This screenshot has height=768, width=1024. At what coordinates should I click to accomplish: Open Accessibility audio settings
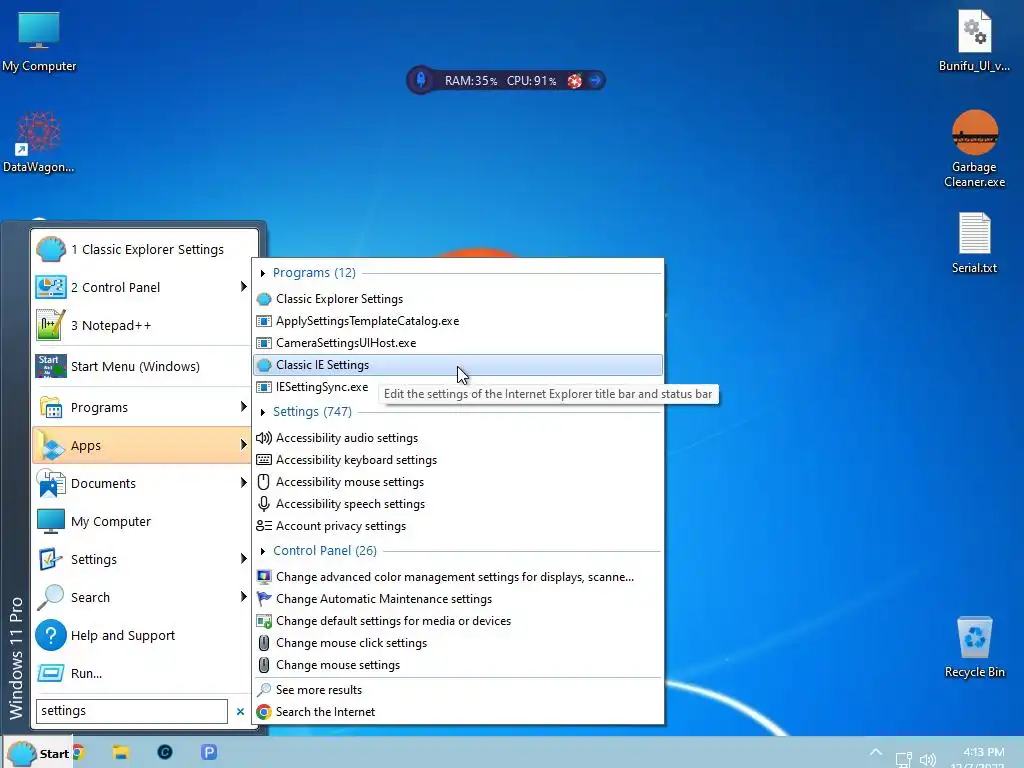pyautogui.click(x=458, y=438)
